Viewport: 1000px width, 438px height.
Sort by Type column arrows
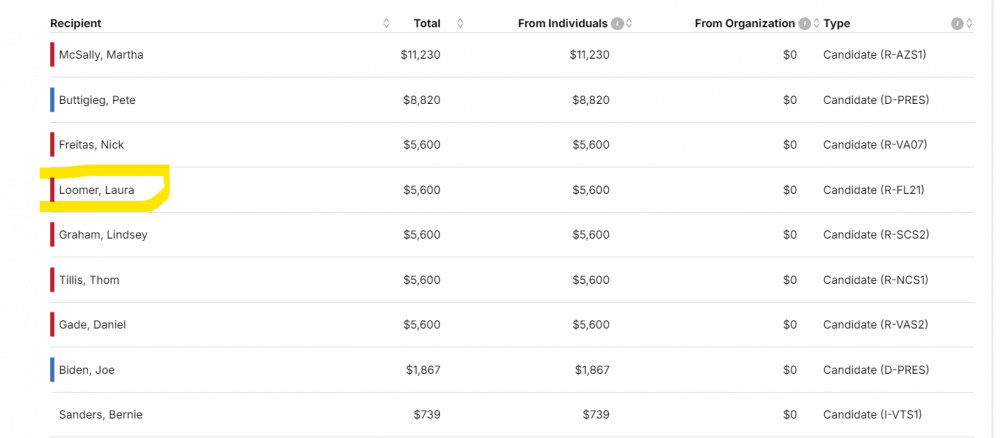(x=969, y=23)
